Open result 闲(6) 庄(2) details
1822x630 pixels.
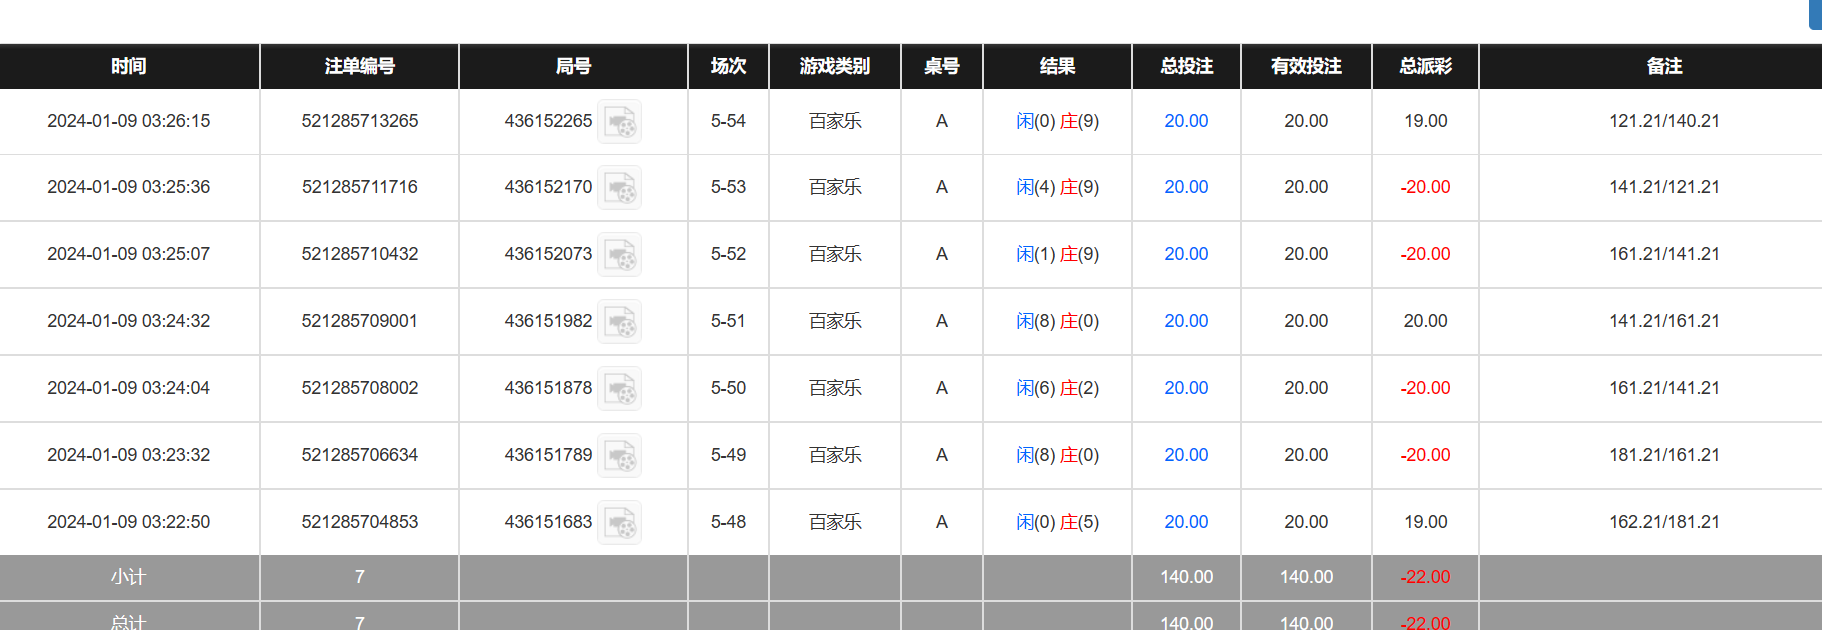point(1057,388)
